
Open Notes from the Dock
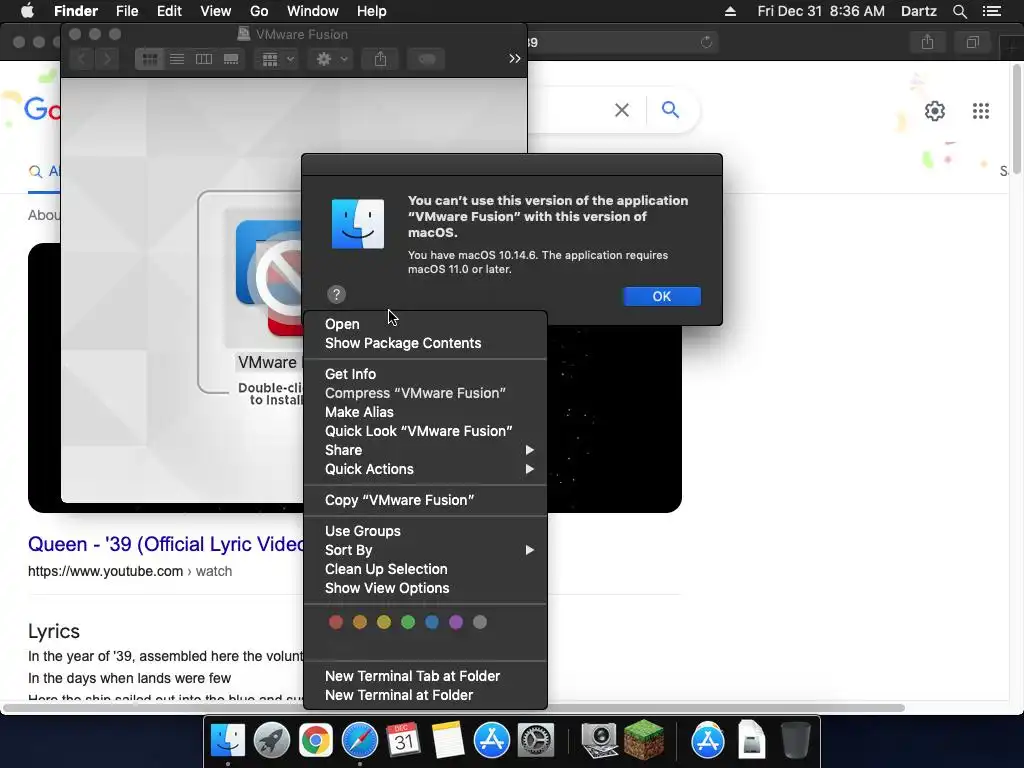tap(448, 741)
